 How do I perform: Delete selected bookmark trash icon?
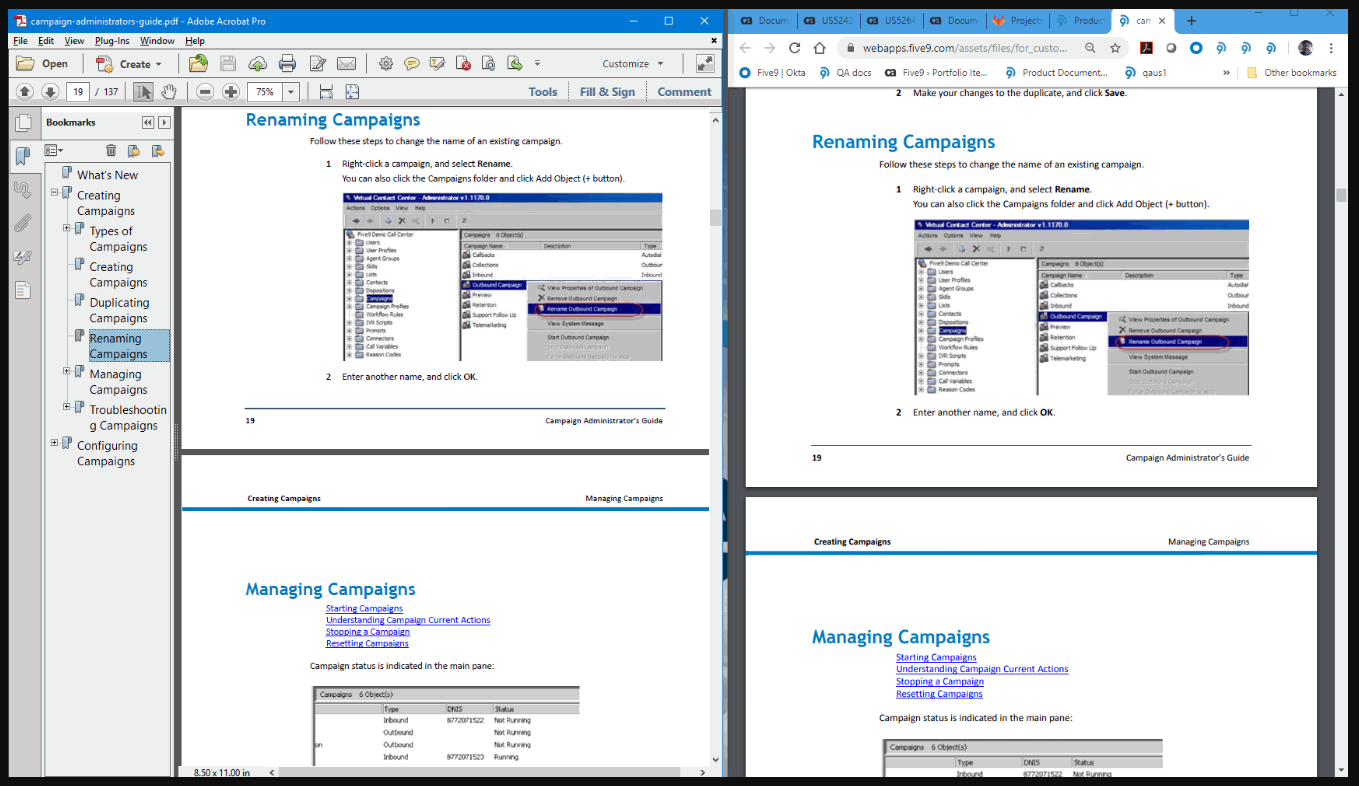click(111, 151)
